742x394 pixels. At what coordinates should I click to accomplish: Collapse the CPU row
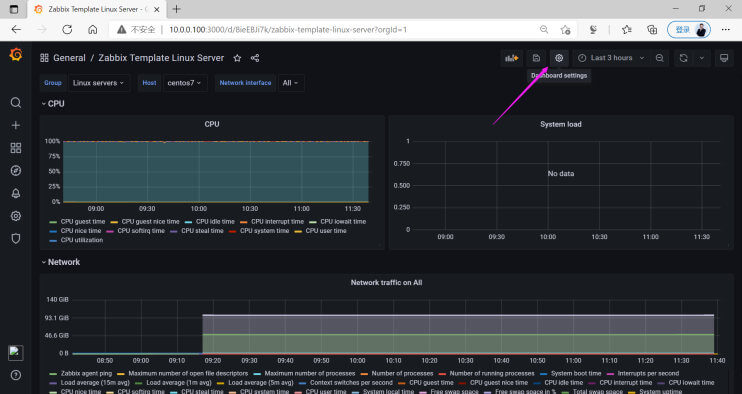53,104
